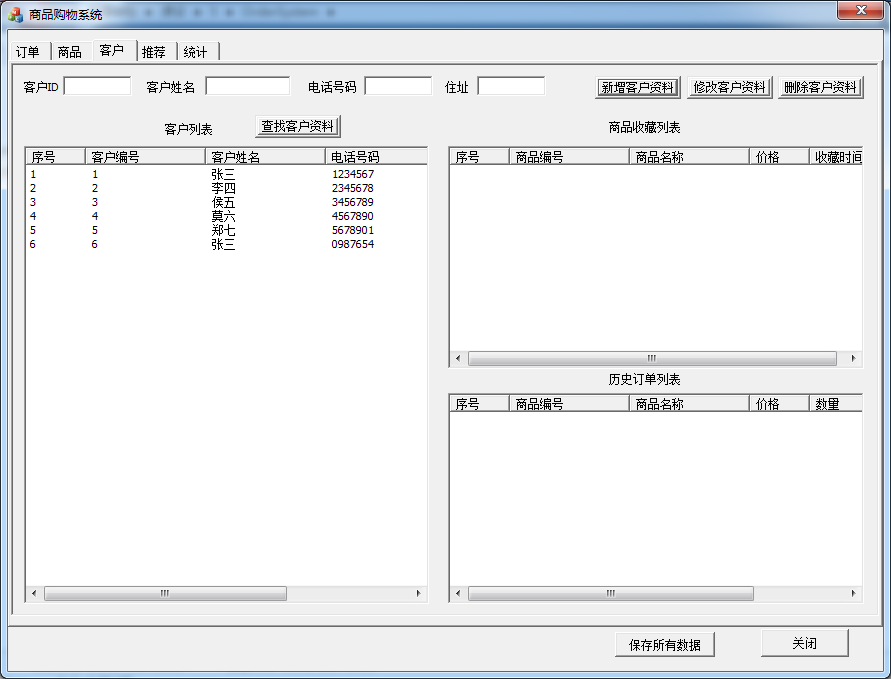Click the 新增客户资料 button

coord(638,88)
